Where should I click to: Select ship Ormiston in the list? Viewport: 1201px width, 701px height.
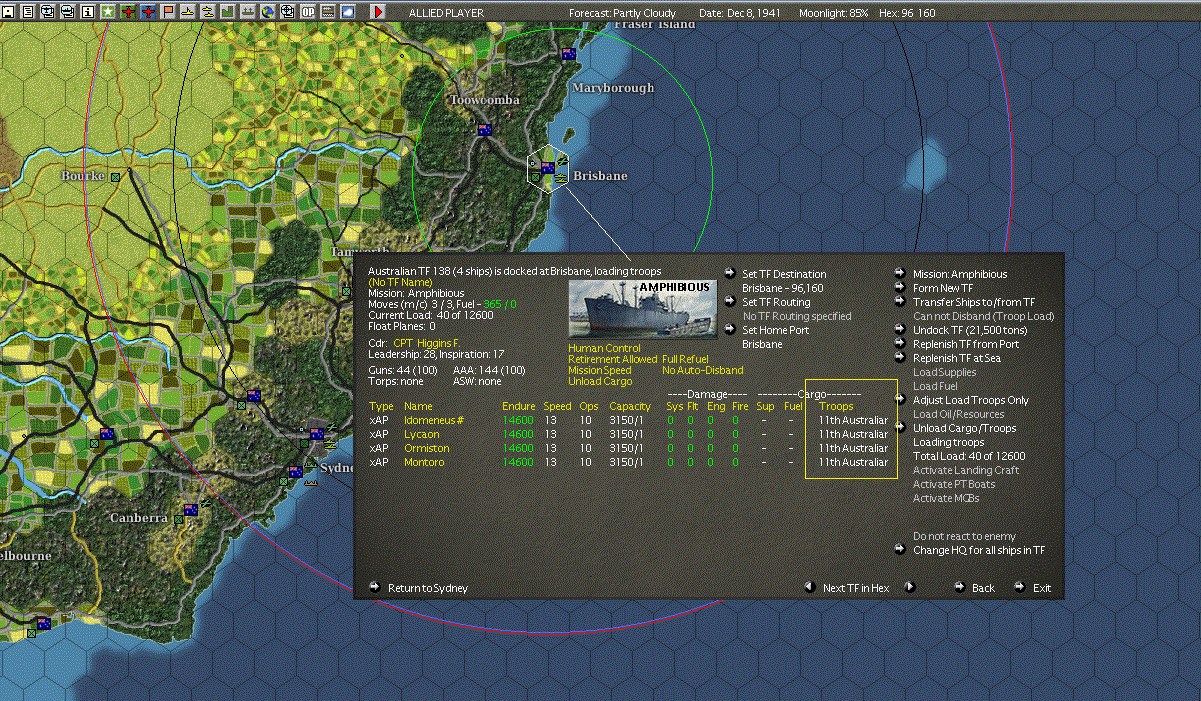tap(426, 448)
